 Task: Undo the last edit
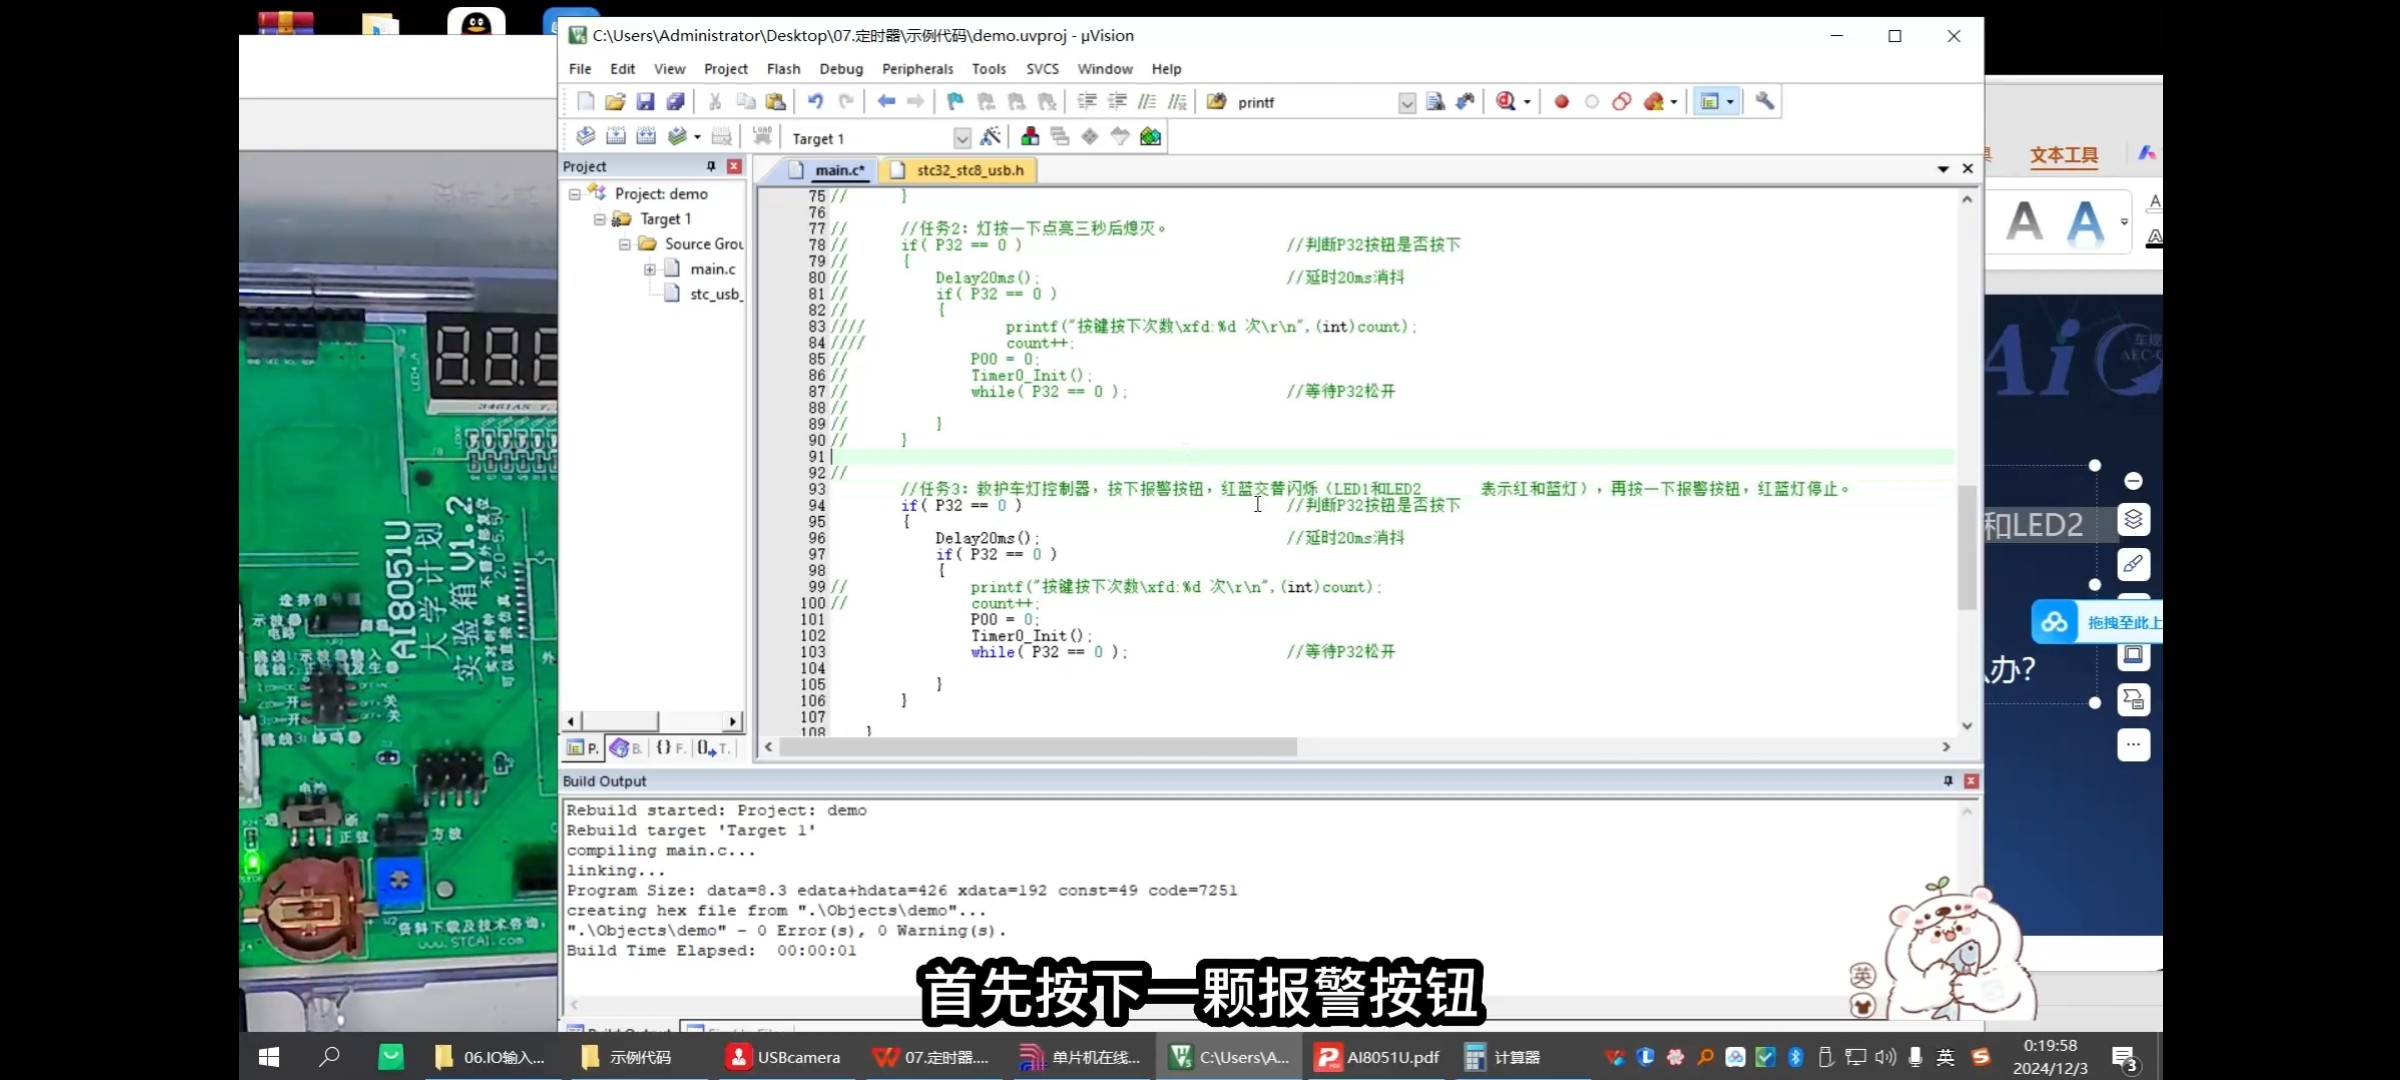816,101
